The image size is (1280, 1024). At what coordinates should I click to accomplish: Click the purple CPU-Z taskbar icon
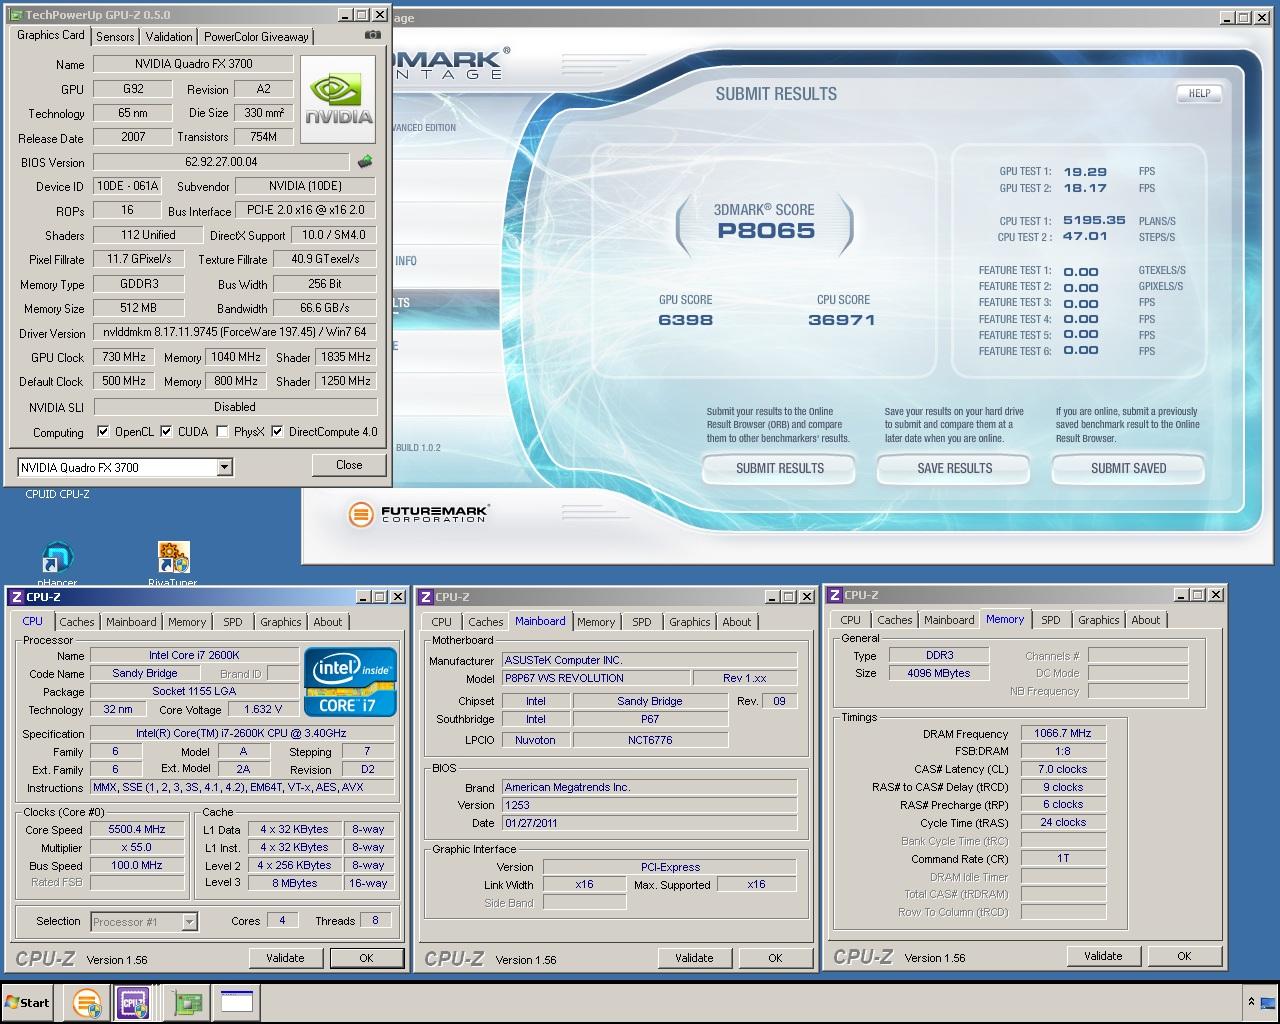pos(133,1002)
